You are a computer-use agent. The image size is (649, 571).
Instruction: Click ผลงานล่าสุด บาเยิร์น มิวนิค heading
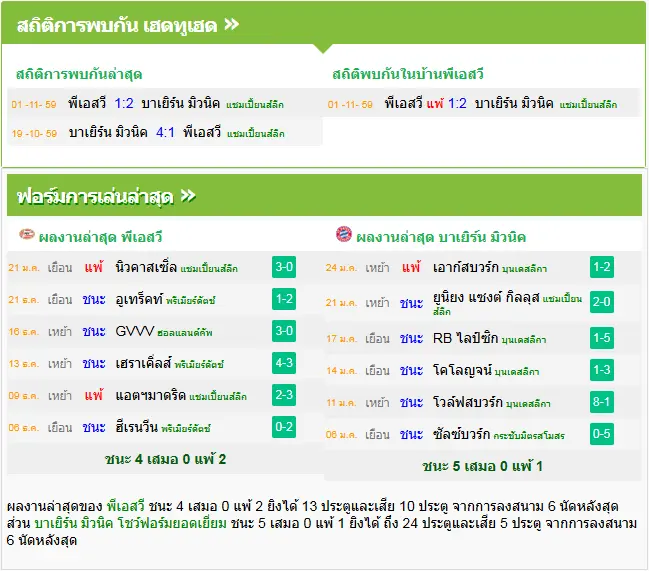(x=441, y=237)
